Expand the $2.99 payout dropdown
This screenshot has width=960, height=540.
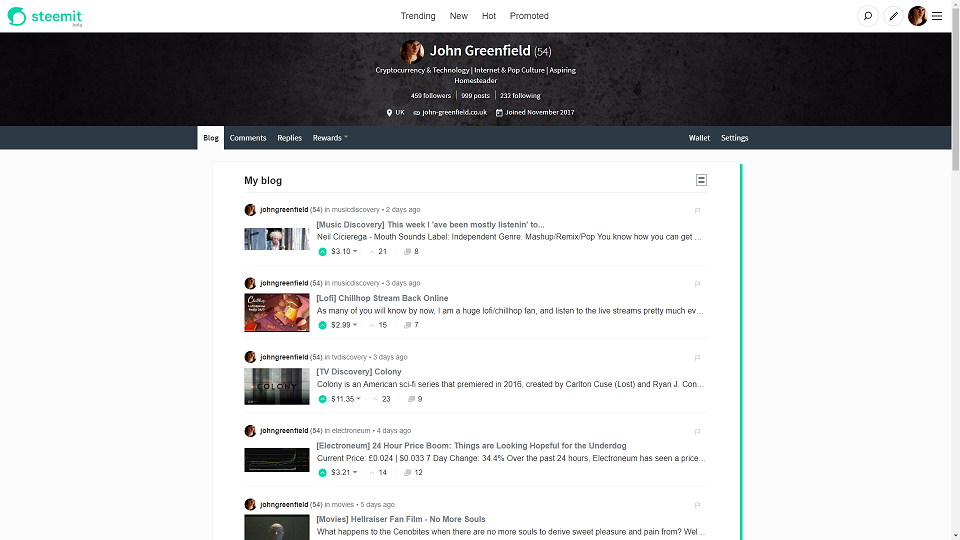(x=344, y=325)
